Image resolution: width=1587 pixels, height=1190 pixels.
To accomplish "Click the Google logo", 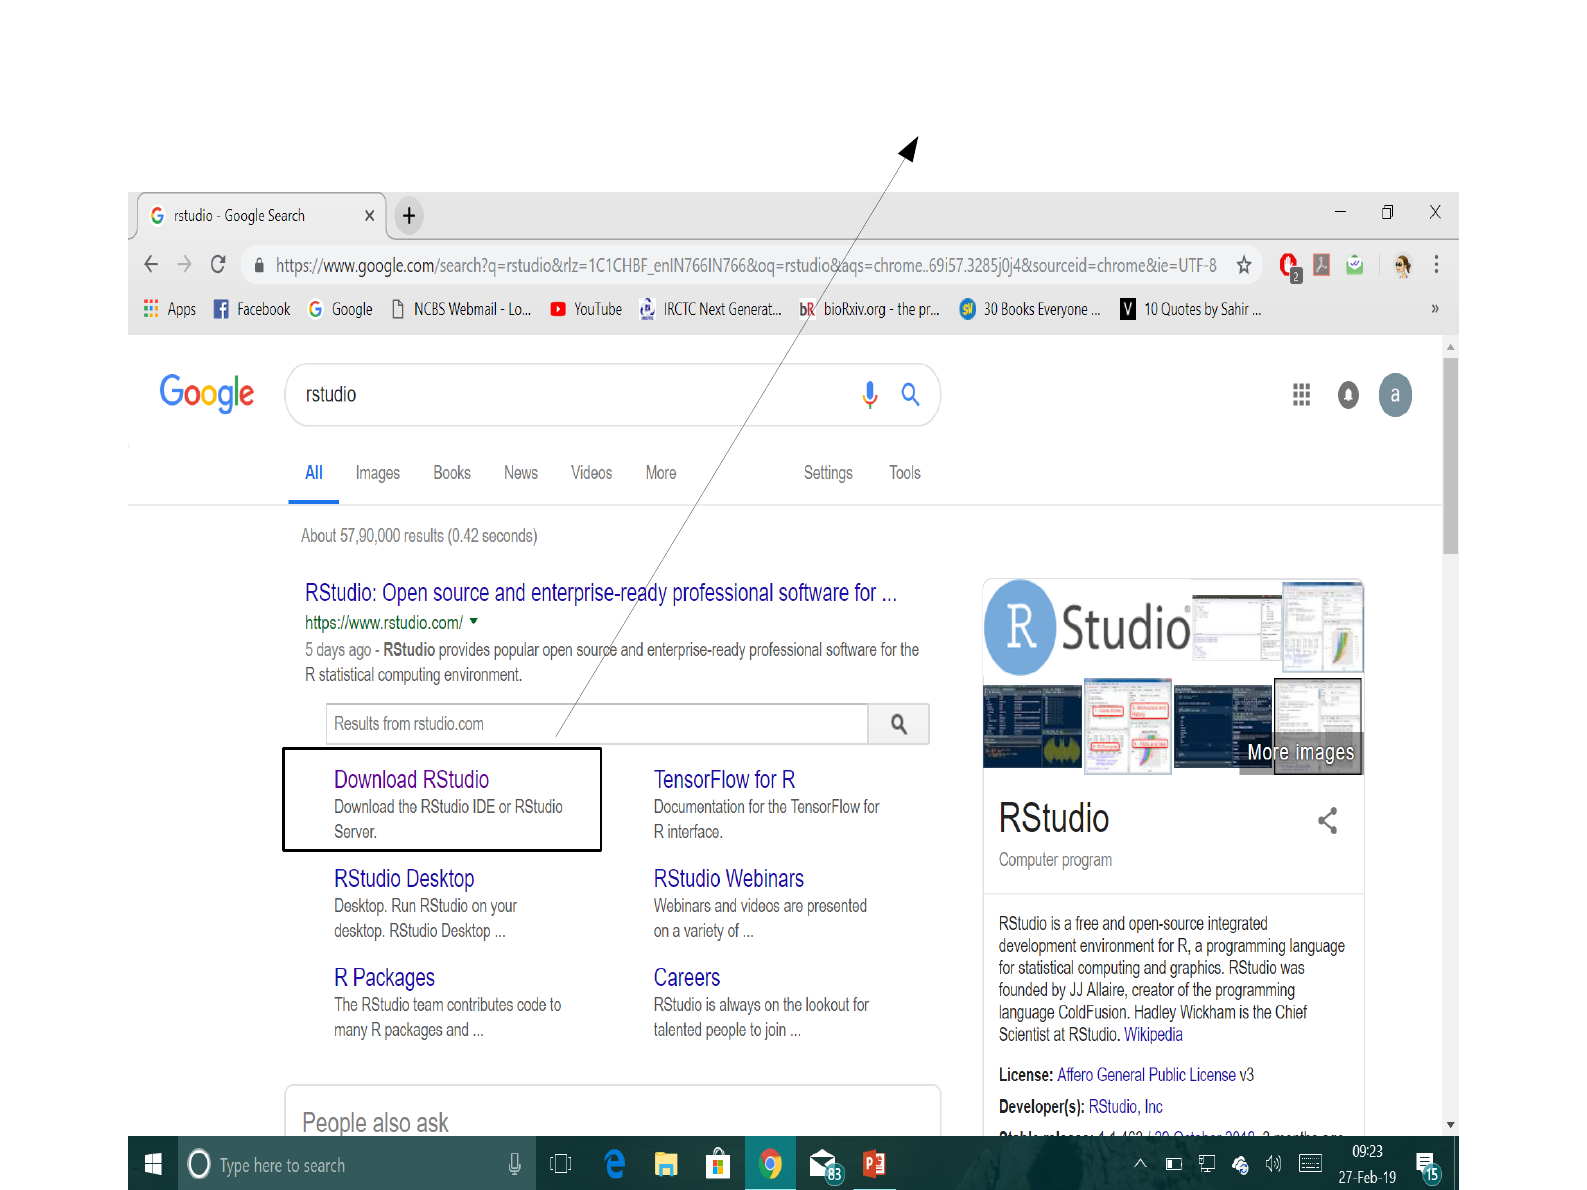I will coord(207,394).
